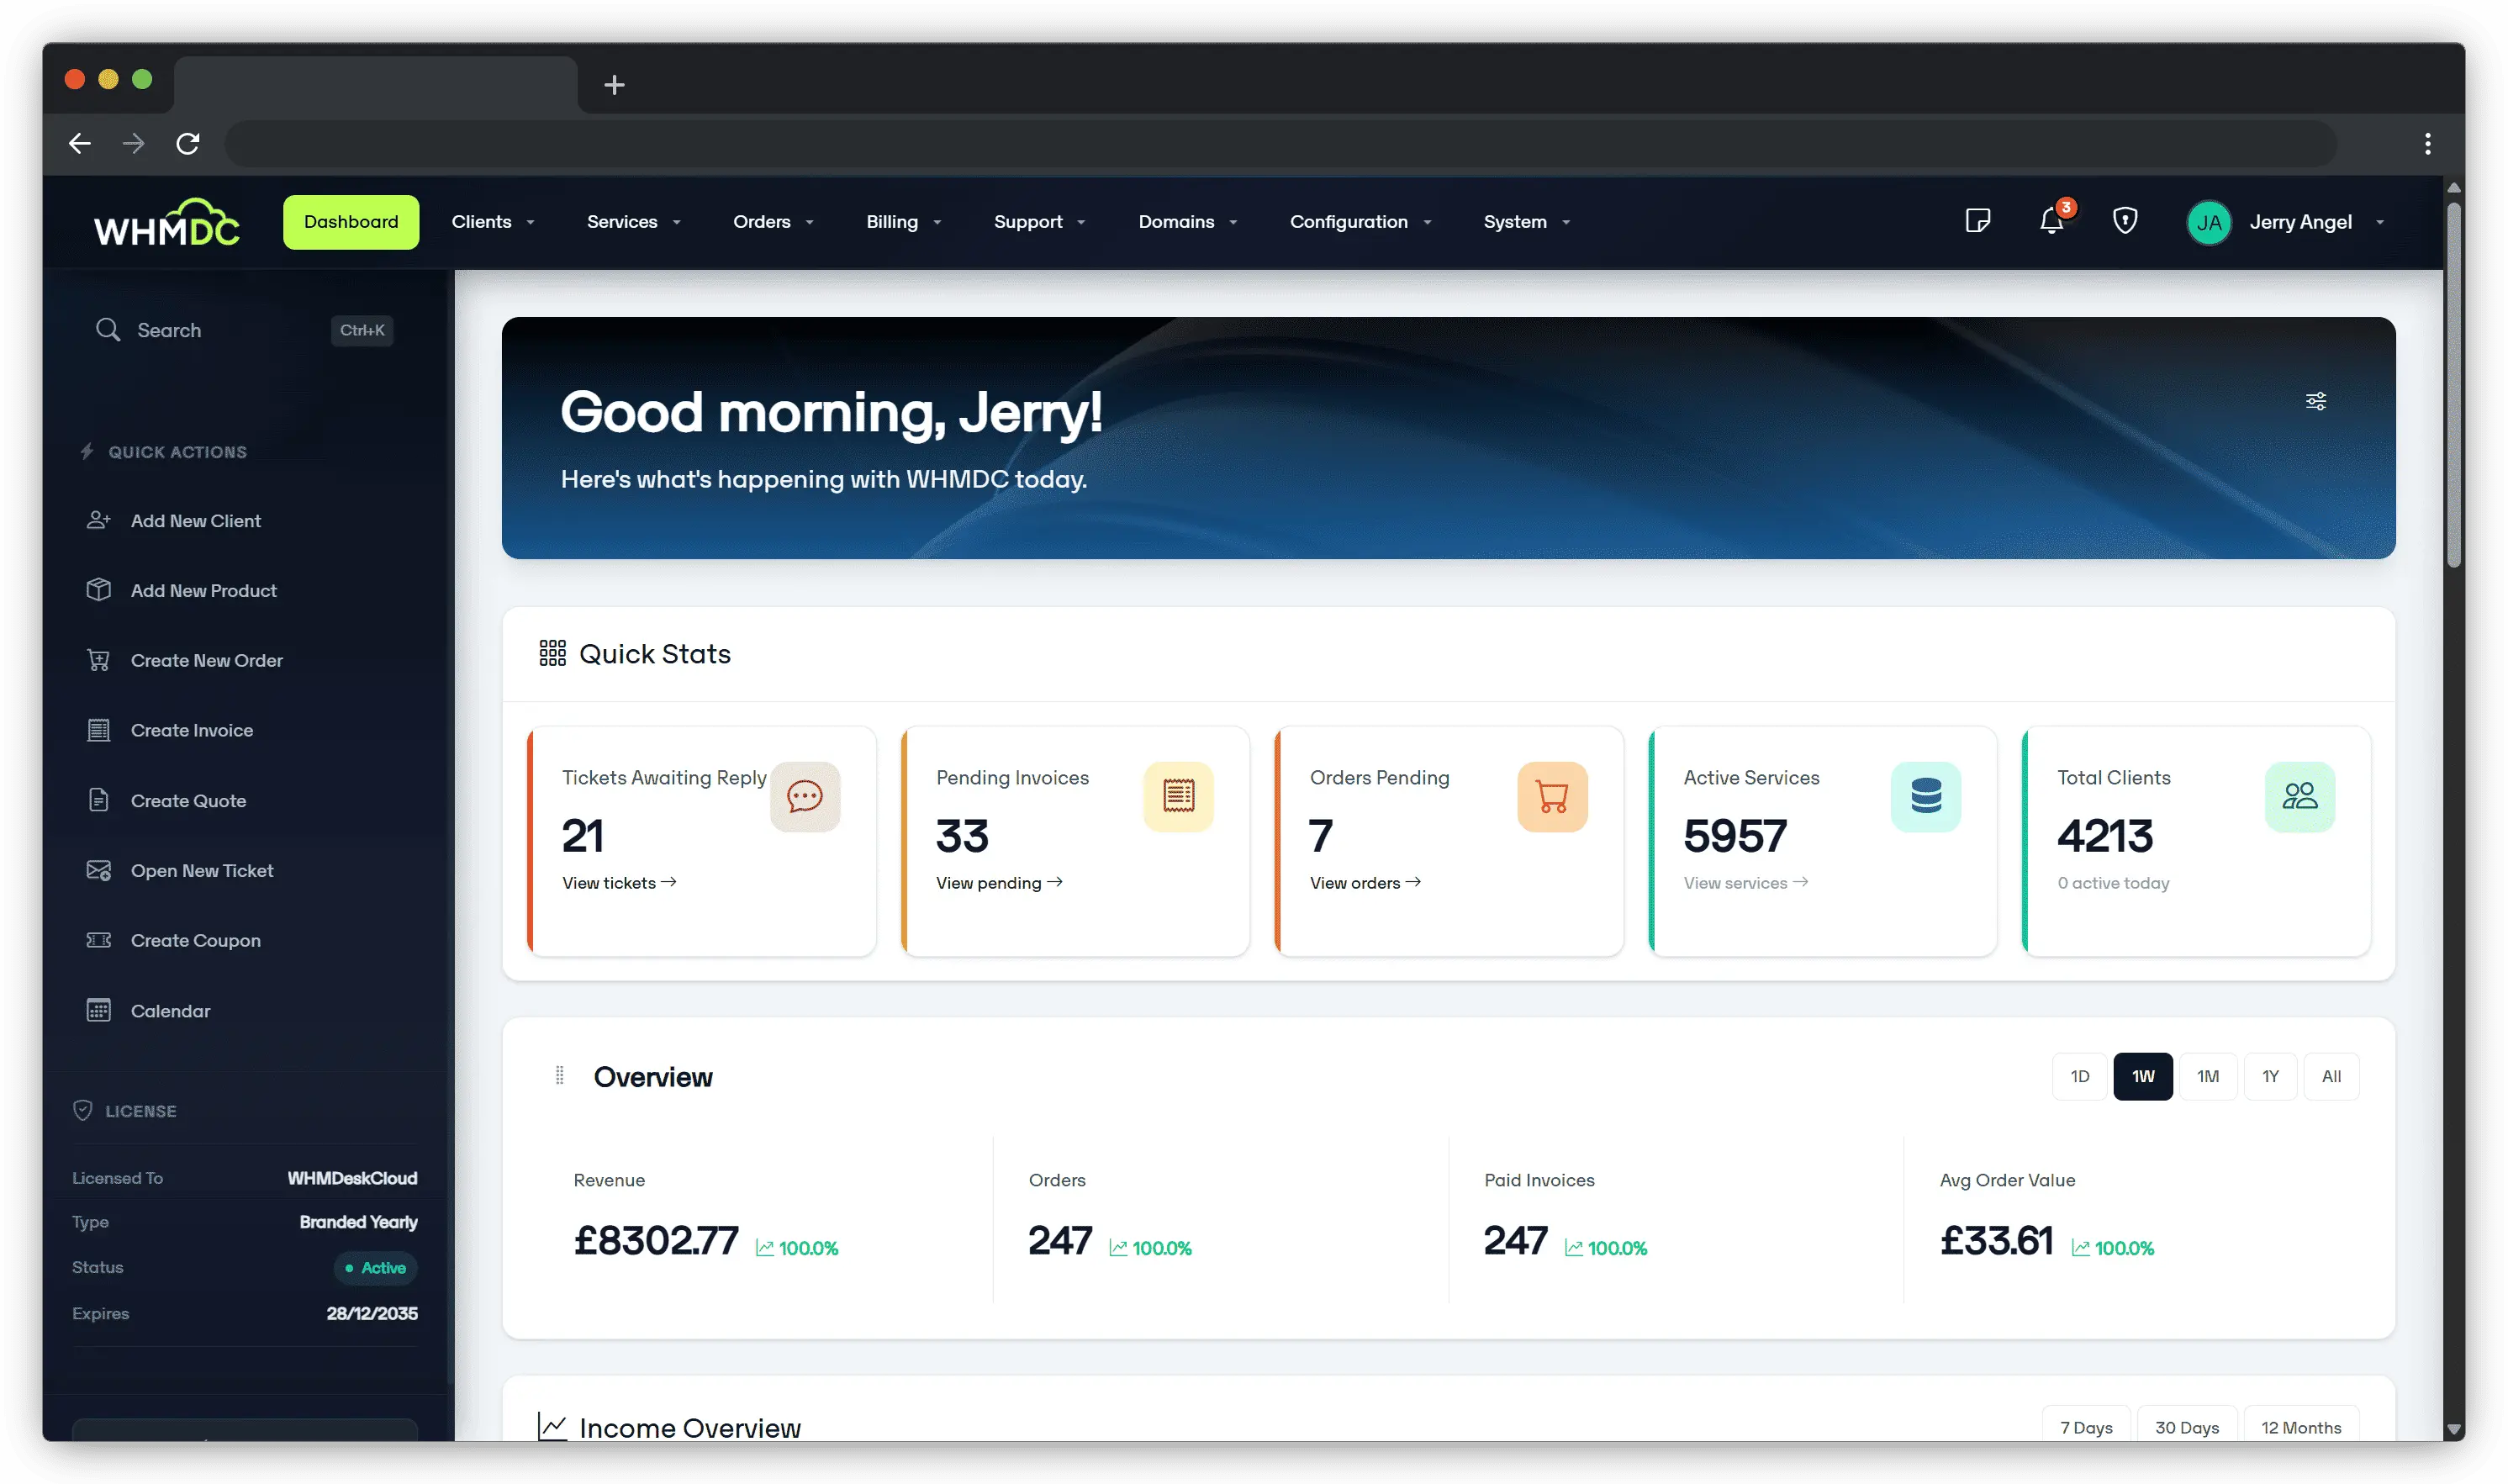The height and width of the screenshot is (1484, 2508).
Task: Open the notifications bell
Action: (x=2050, y=222)
